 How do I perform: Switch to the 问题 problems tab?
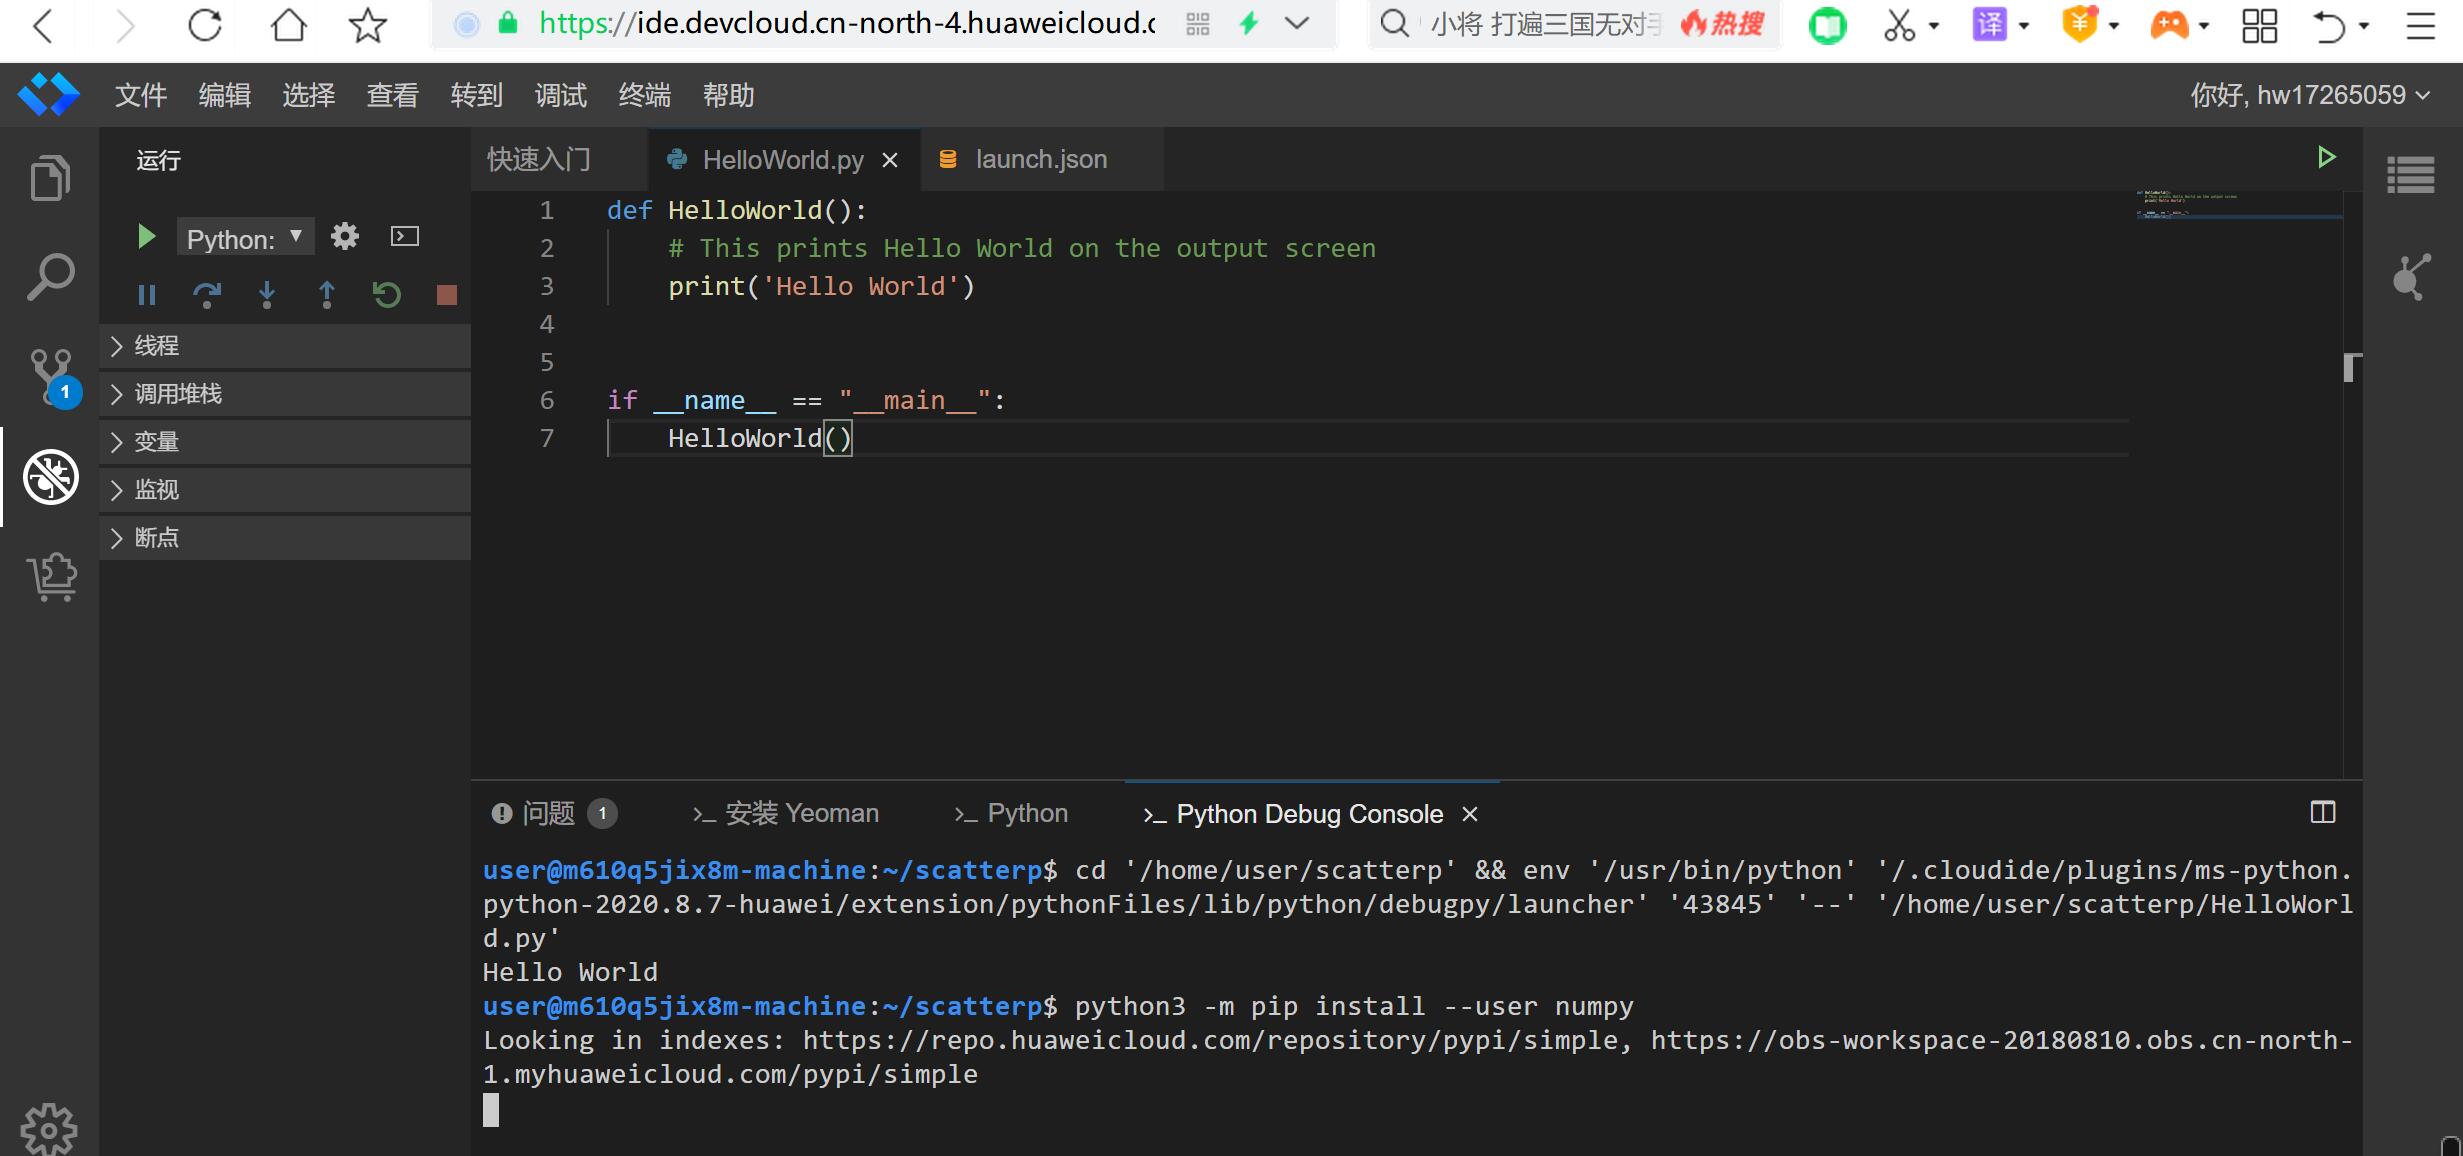click(x=548, y=814)
